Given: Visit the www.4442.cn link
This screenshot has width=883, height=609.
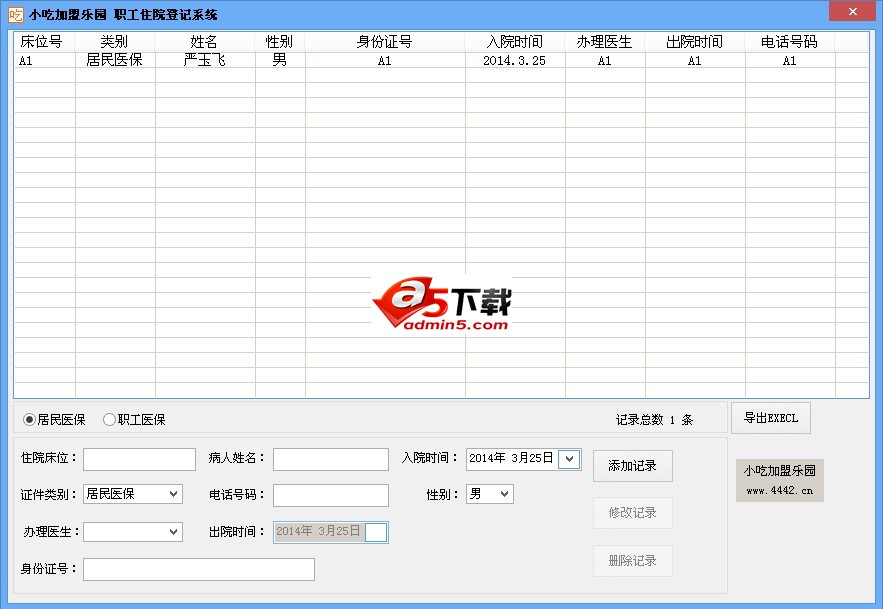Looking at the screenshot, I should point(778,491).
